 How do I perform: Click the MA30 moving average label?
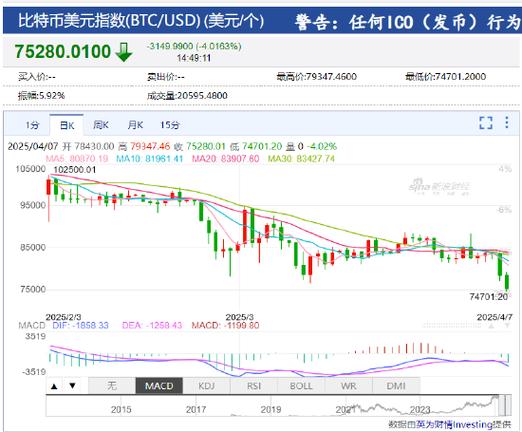(x=301, y=159)
